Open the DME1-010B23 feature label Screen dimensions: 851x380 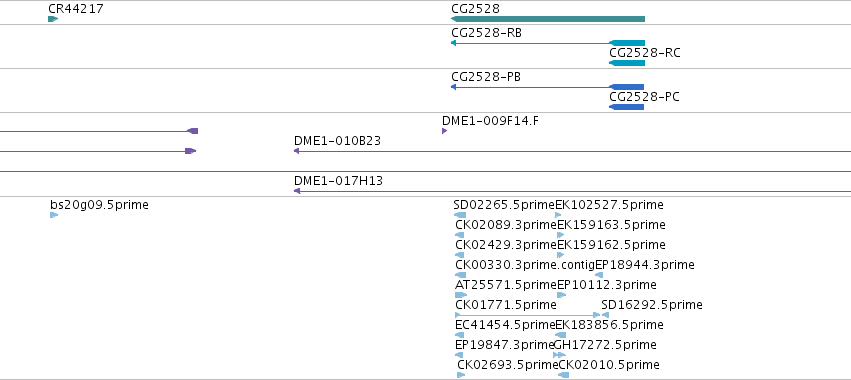337,141
